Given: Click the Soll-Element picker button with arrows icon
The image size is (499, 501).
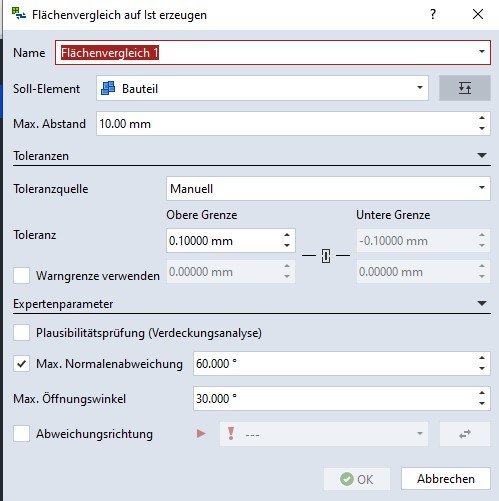Looking at the screenshot, I should 464,88.
